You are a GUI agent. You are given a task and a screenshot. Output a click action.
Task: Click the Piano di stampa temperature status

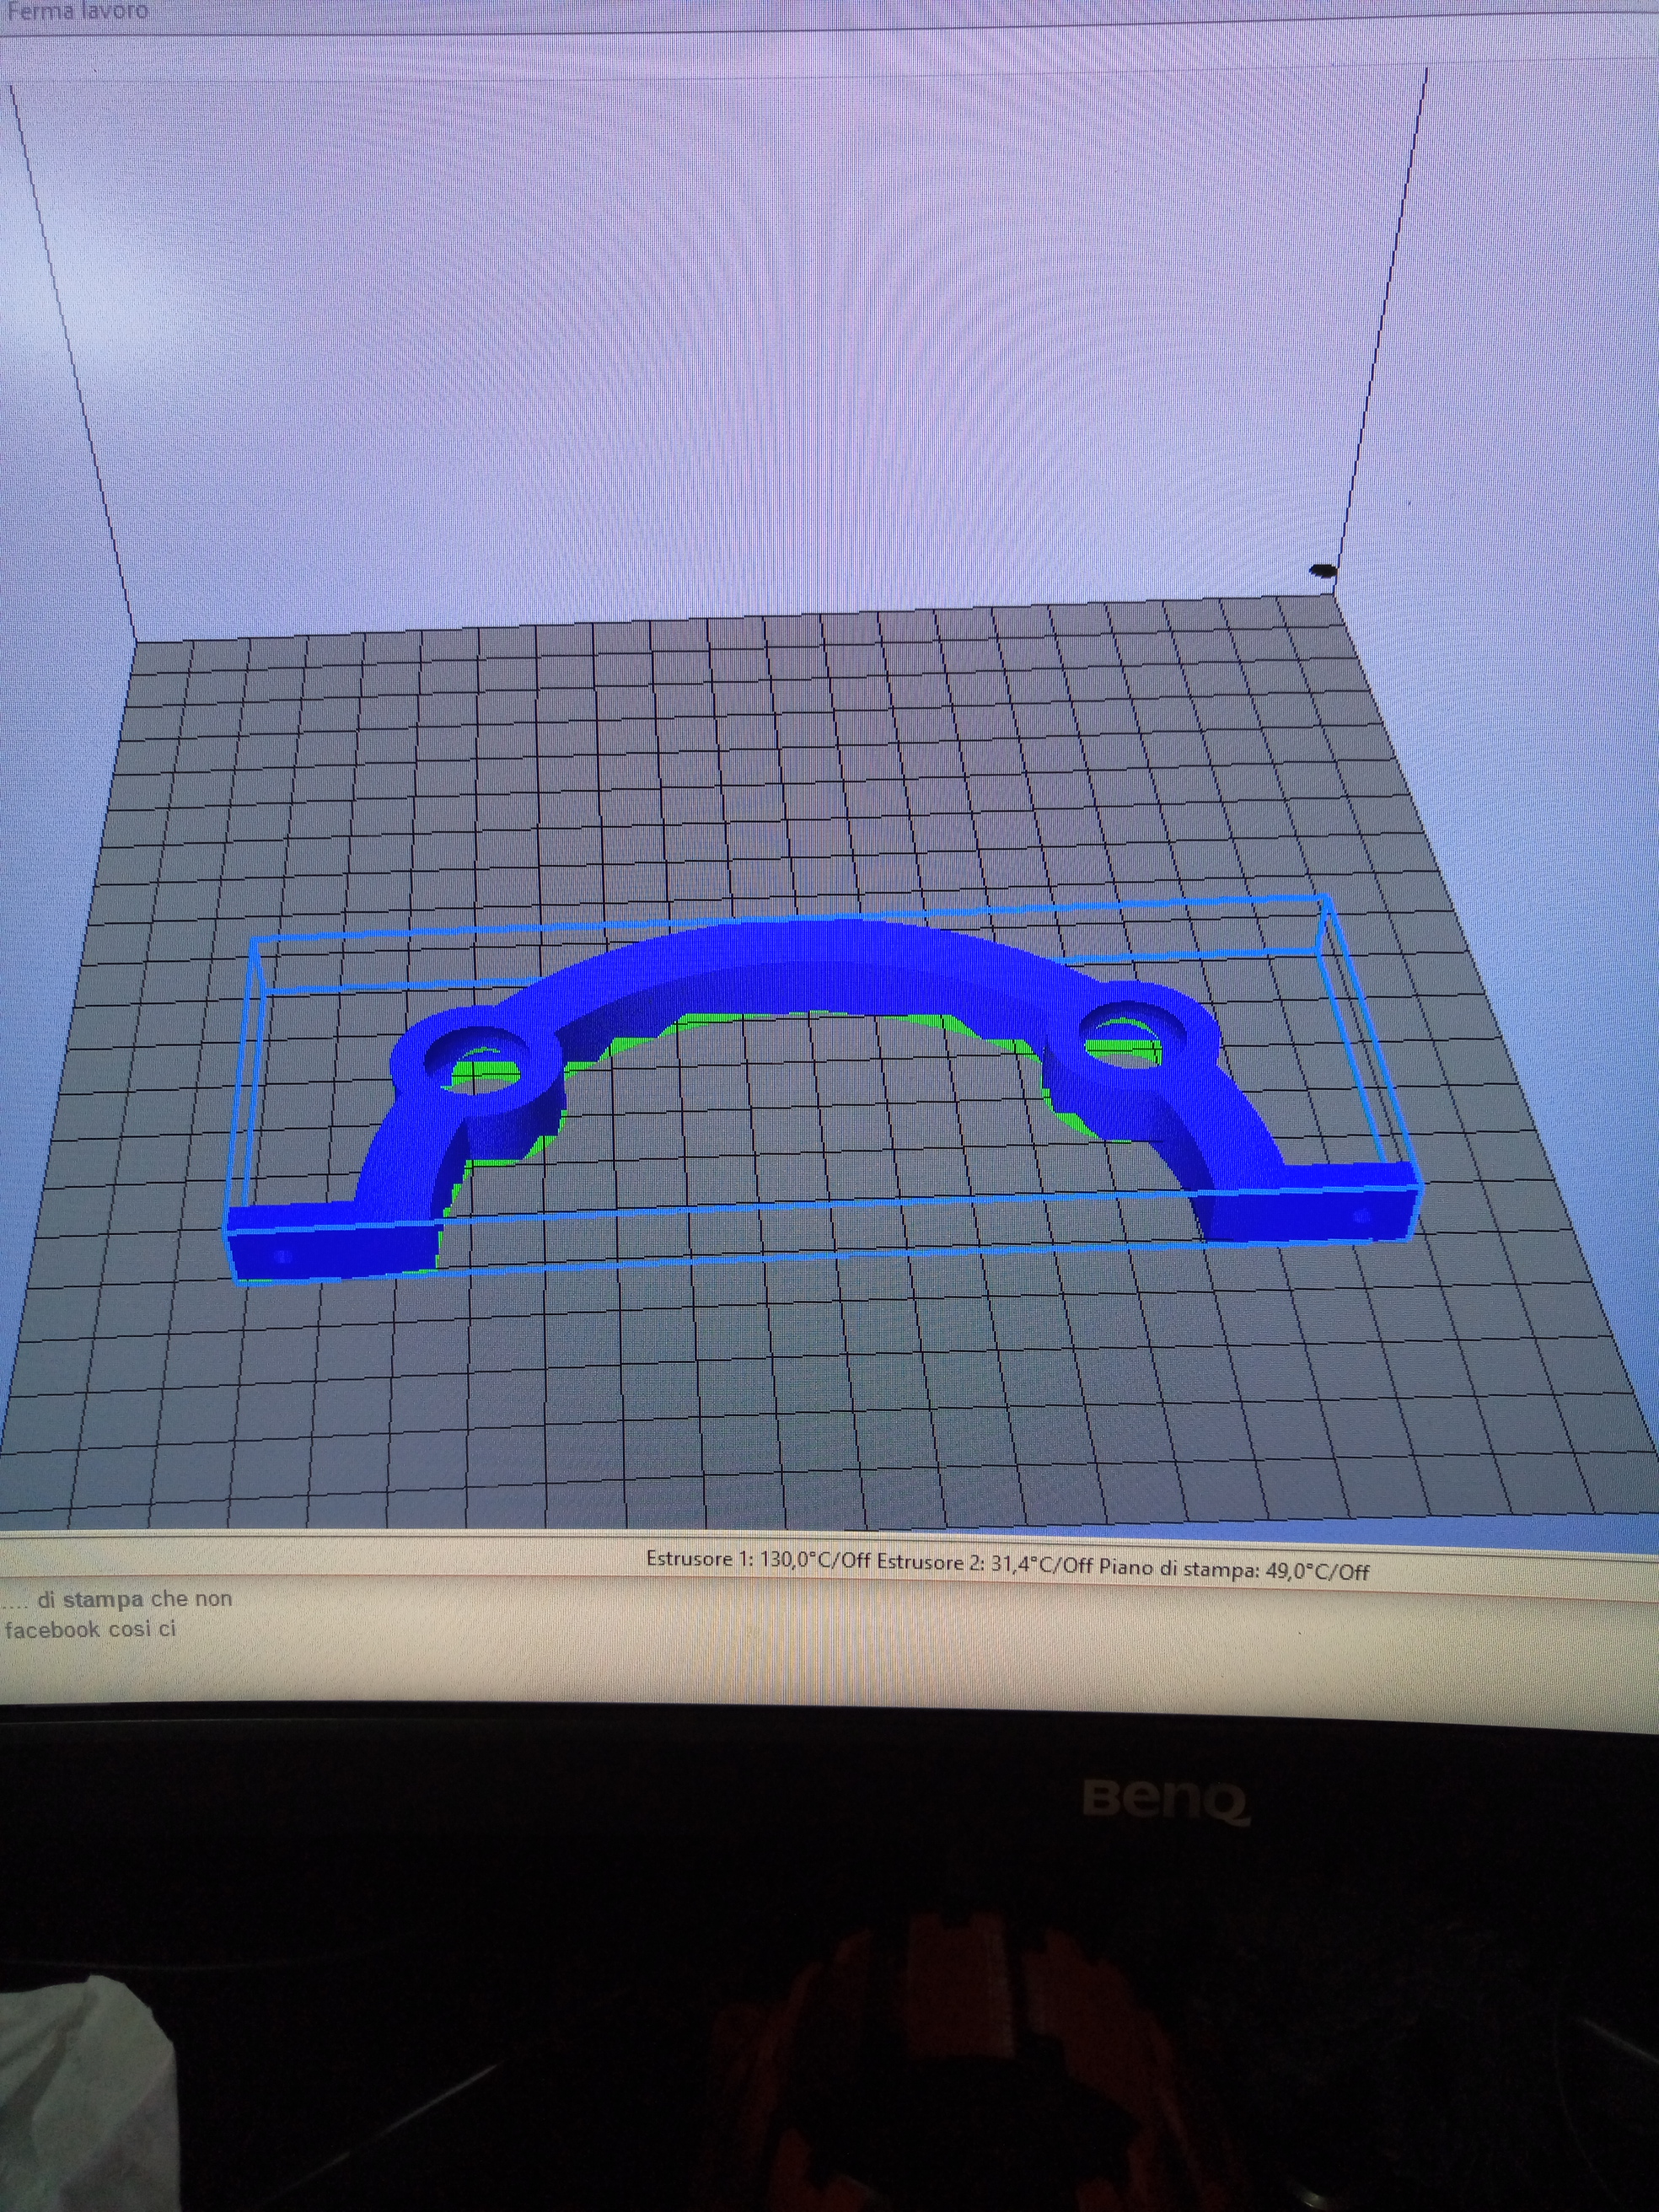[x=1234, y=1570]
